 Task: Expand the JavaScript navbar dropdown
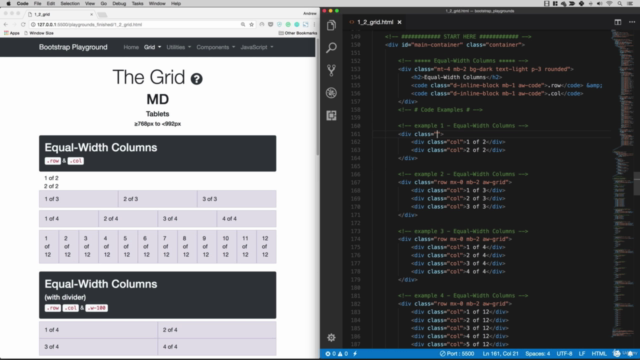pyautogui.click(x=257, y=47)
